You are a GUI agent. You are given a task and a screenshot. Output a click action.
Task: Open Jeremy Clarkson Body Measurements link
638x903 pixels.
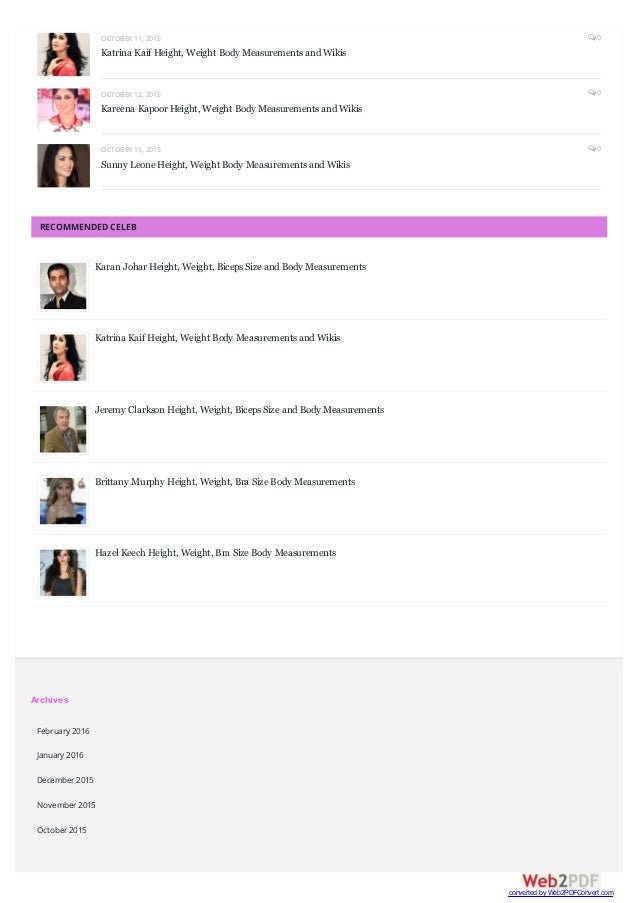(239, 410)
